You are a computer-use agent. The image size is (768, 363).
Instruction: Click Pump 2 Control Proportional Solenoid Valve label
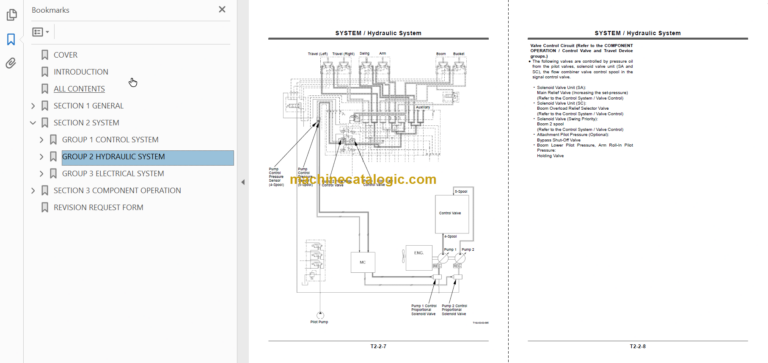coord(454,310)
